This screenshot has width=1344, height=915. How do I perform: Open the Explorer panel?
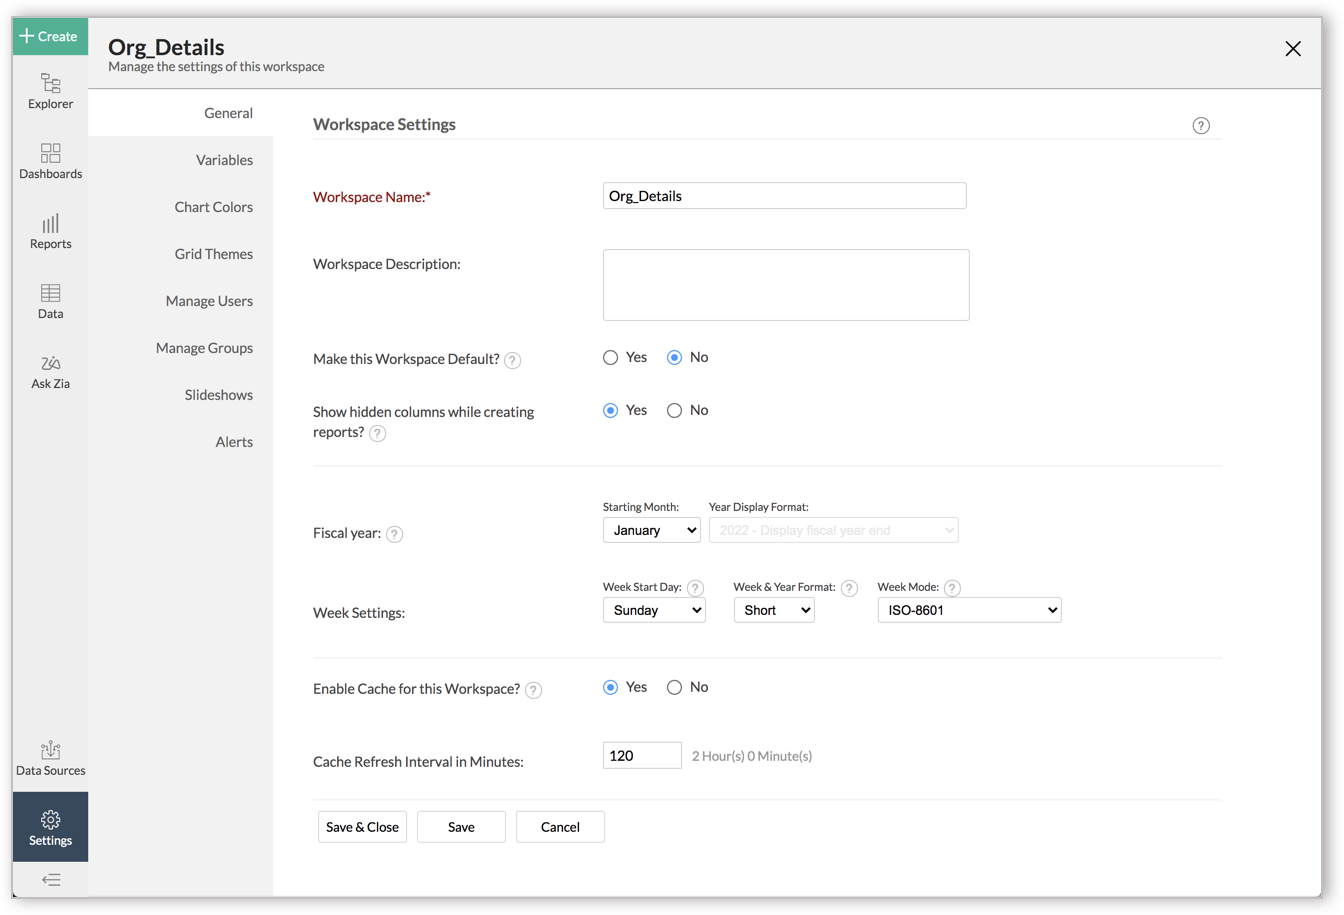[50, 93]
